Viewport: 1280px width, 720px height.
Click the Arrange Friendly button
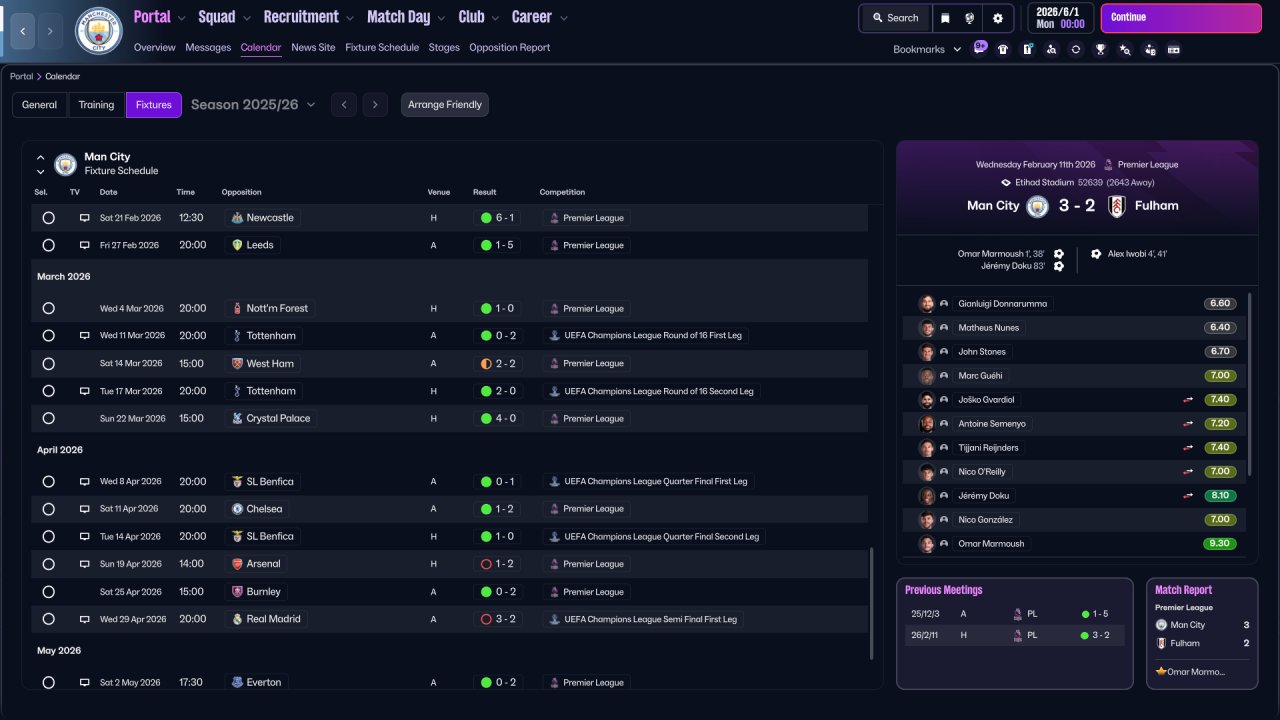coord(445,105)
